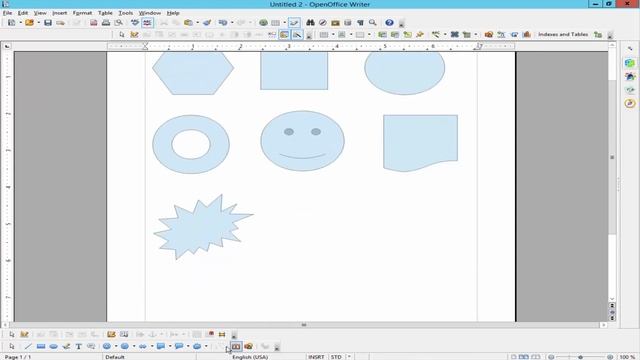Toggle the Show Draw Functions button
The width and height of the screenshot is (640, 360).
click(294, 23)
